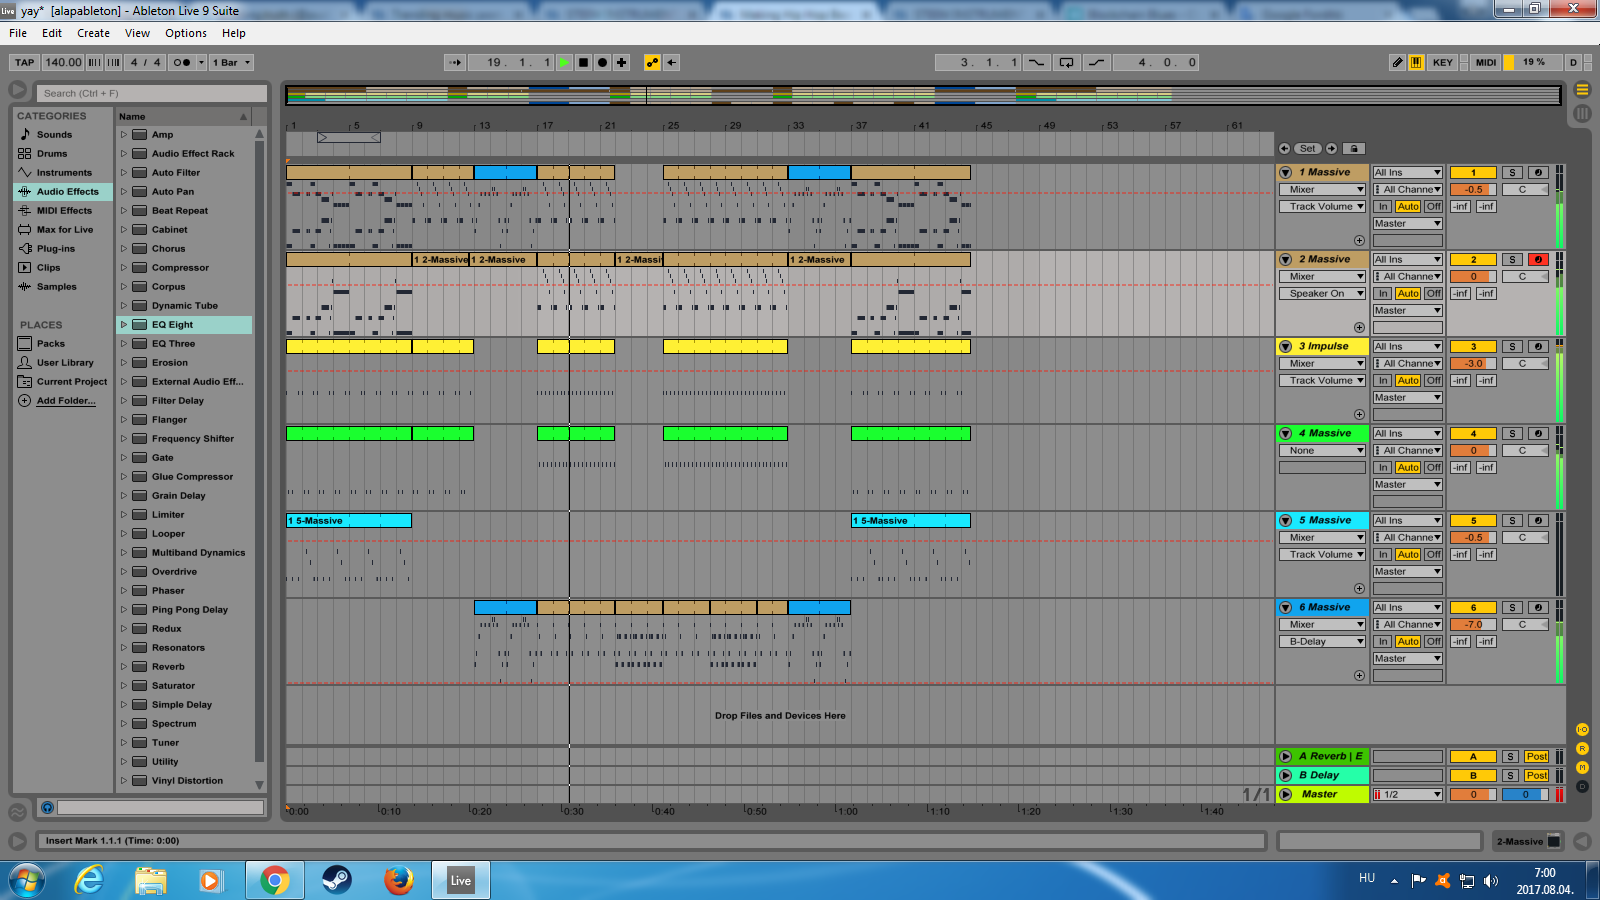Expand the EQ Eight device folder
1600x900 pixels.
[124, 325]
